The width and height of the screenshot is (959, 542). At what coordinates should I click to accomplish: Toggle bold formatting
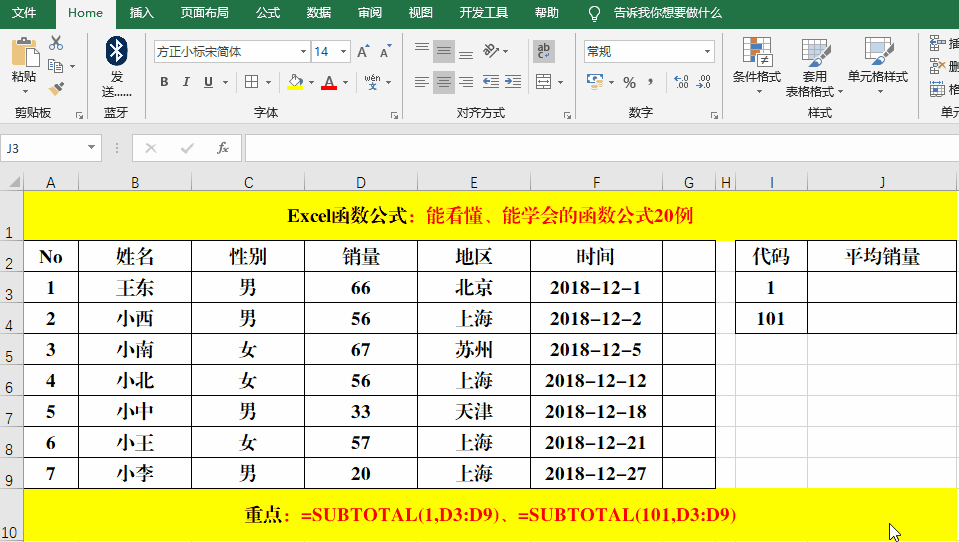coord(164,82)
